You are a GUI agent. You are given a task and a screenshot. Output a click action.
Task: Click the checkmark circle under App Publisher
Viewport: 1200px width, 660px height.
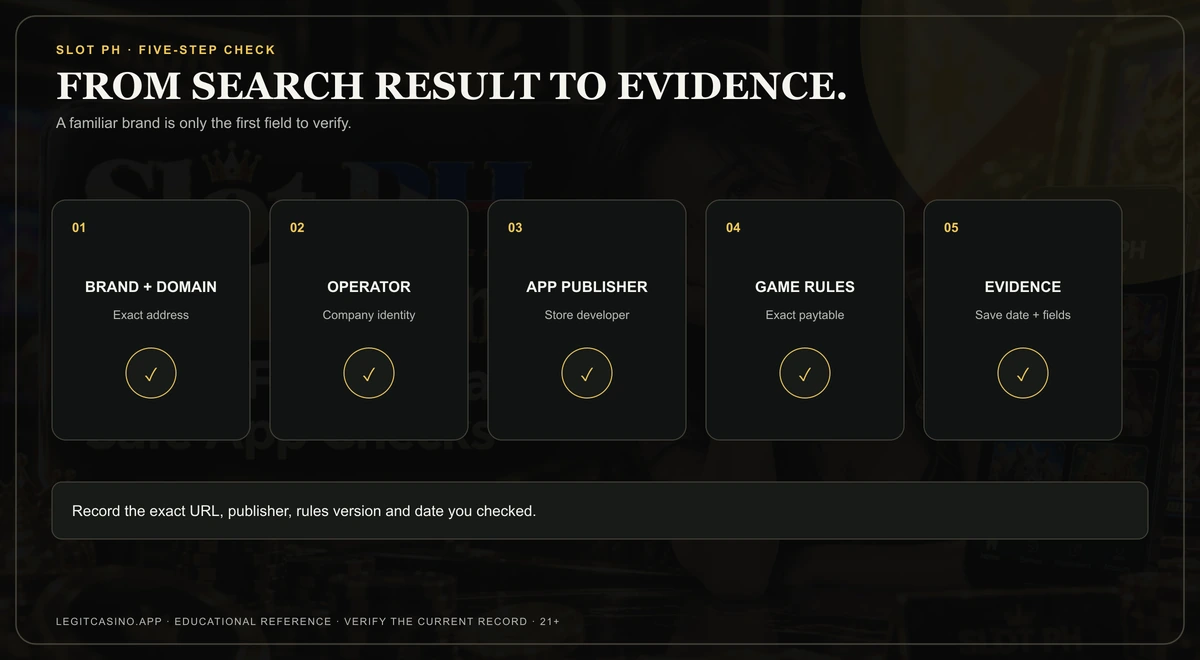[x=587, y=374]
